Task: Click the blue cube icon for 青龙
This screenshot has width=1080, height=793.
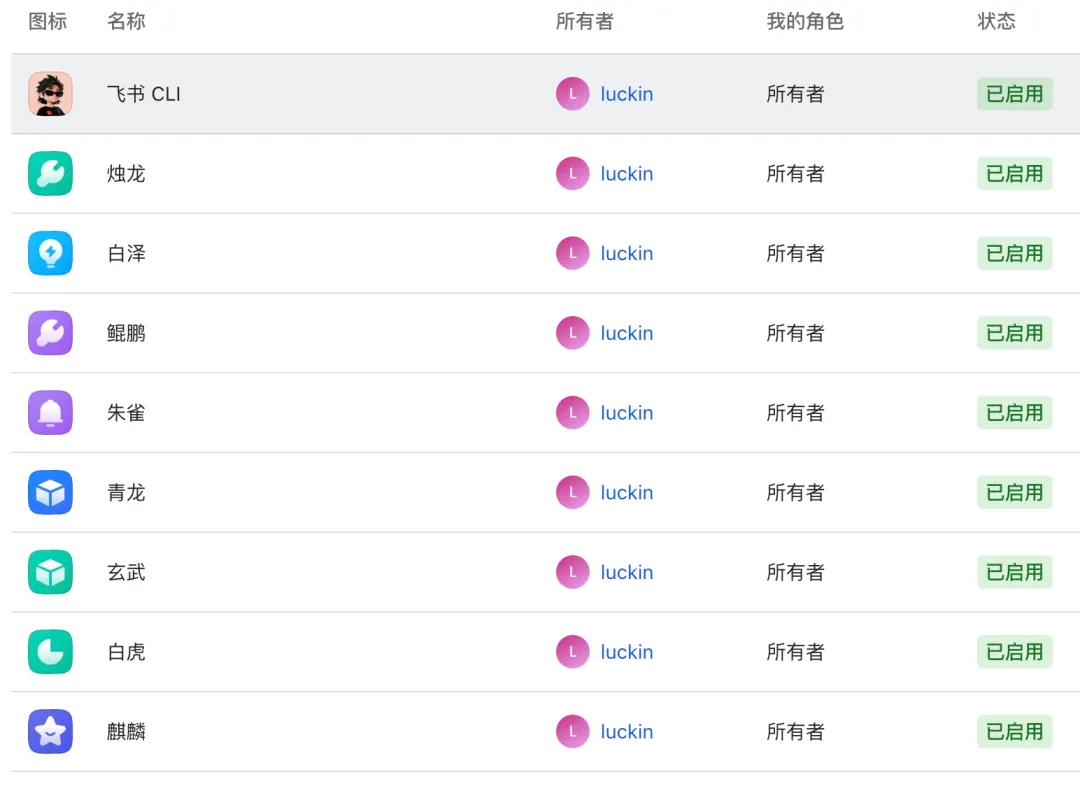Action: (50, 493)
